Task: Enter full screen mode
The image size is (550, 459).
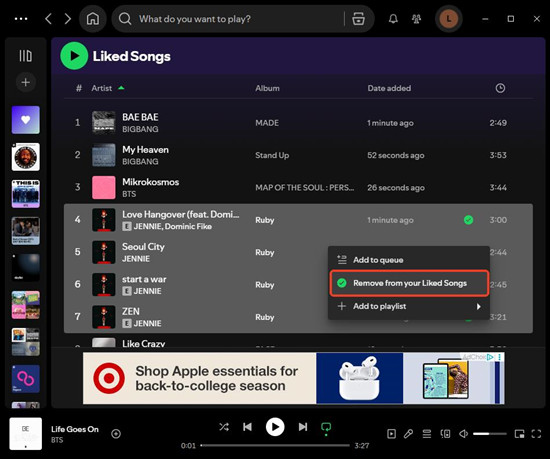Action: tap(536, 434)
